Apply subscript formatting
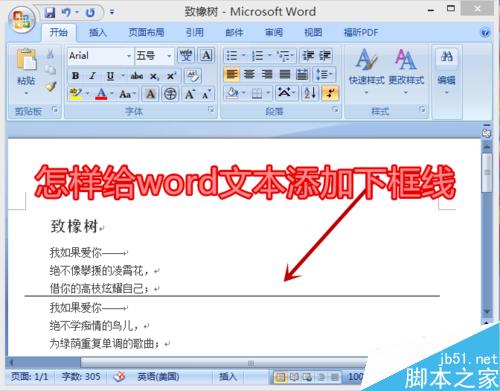This screenshot has width=500, height=391. 154,76
